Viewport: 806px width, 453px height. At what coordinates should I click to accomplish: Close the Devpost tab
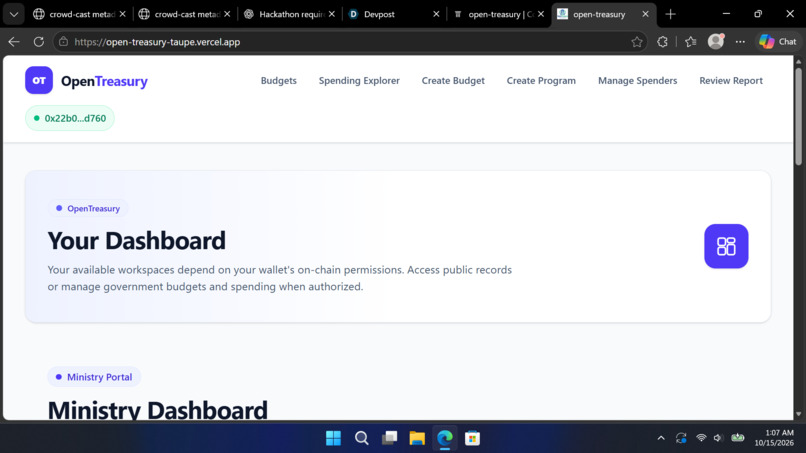[x=436, y=14]
